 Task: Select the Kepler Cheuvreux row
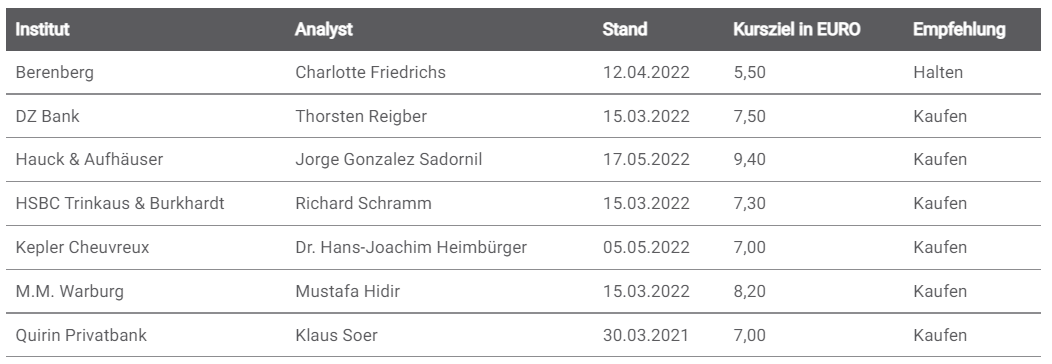click(523, 247)
